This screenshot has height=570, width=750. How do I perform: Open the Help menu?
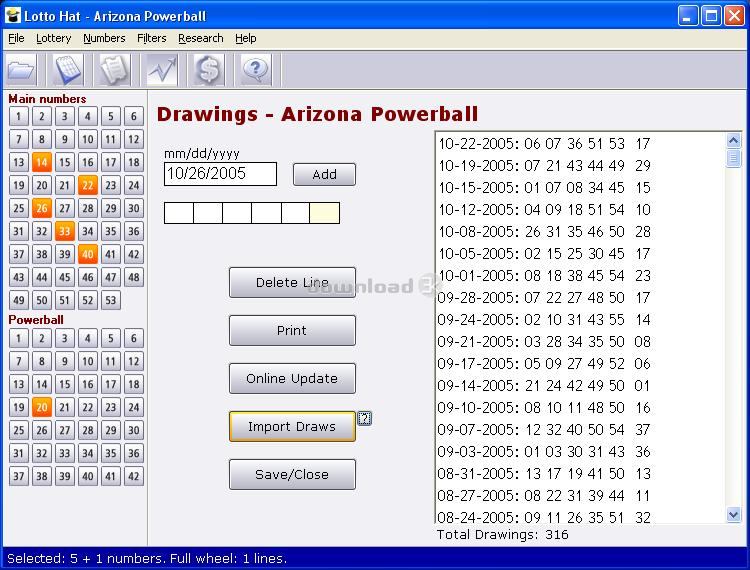[x=246, y=38]
